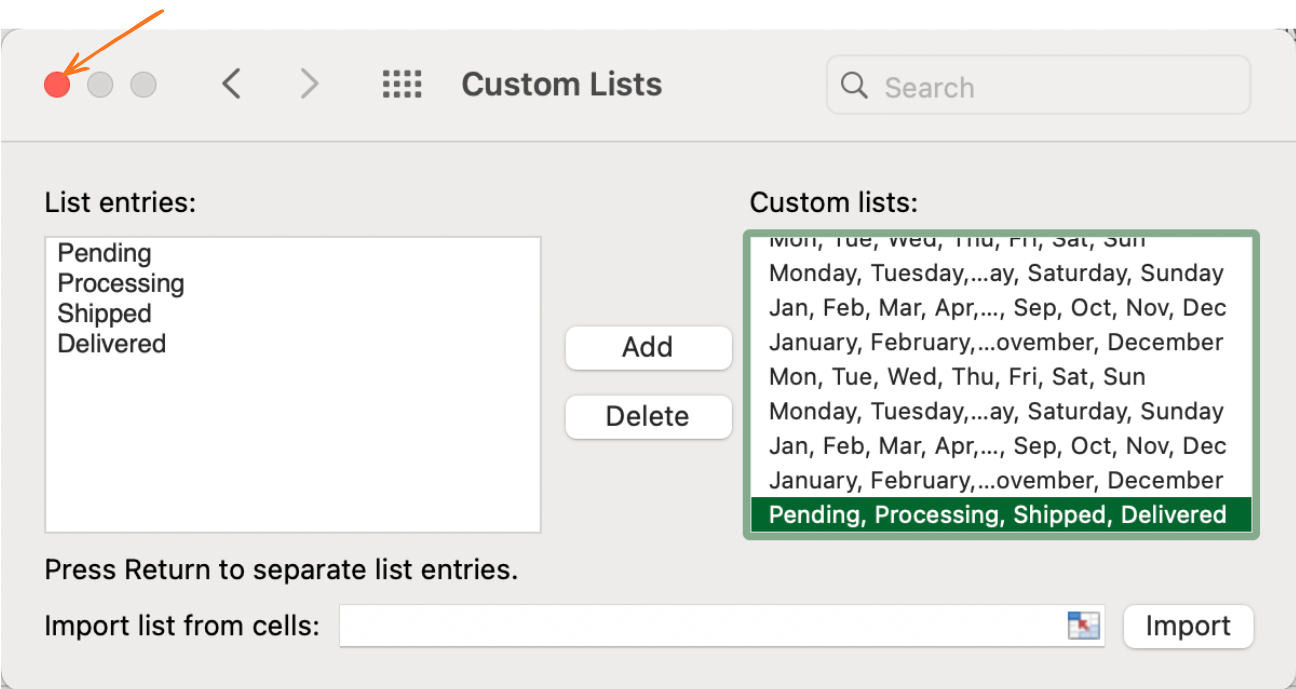1296x689 pixels.
Task: Click the Import list from cells field
Action: [x=700, y=626]
